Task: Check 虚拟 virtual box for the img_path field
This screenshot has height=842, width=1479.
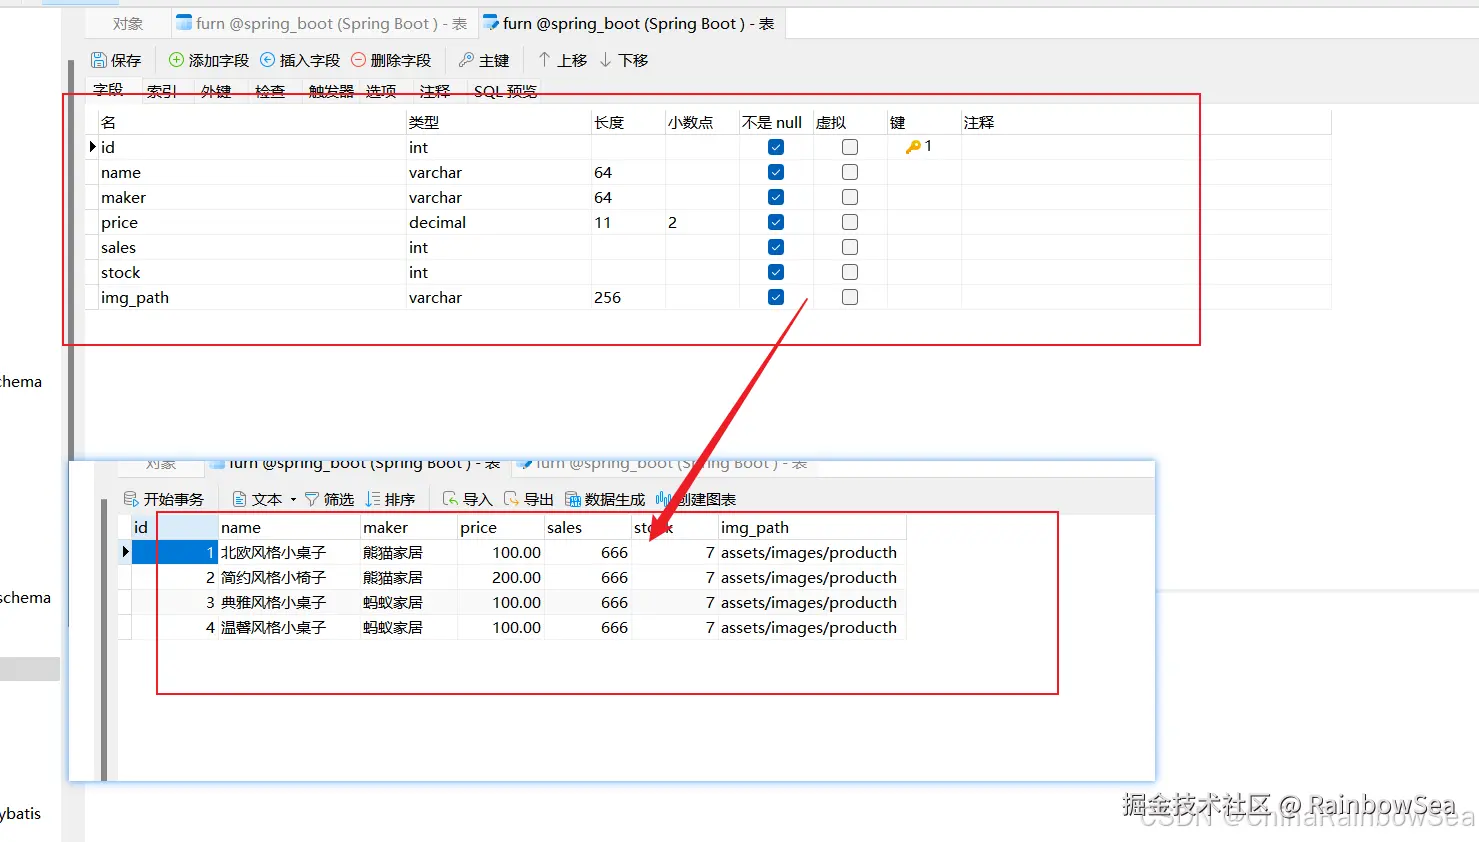Action: [850, 297]
